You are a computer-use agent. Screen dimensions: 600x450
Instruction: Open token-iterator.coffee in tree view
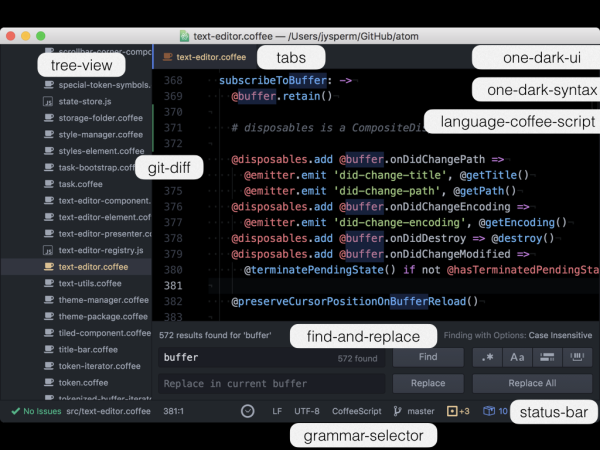(x=99, y=366)
